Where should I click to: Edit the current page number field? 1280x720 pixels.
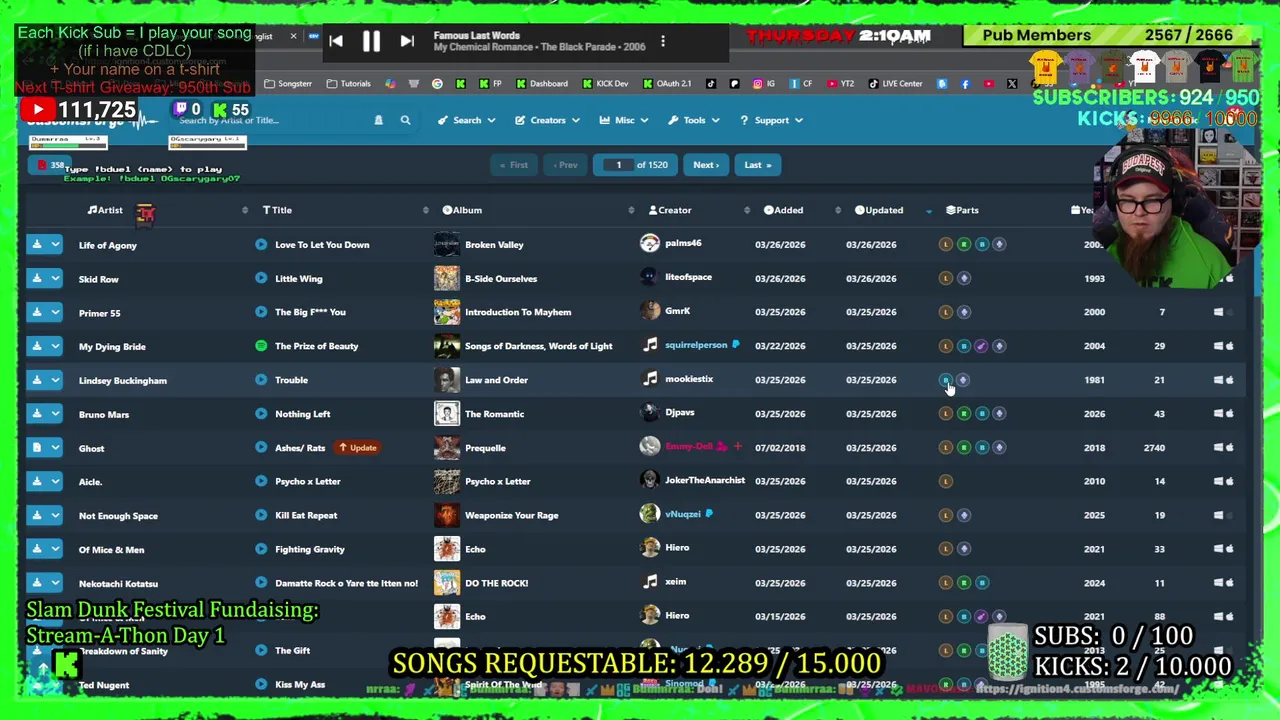pyautogui.click(x=618, y=165)
